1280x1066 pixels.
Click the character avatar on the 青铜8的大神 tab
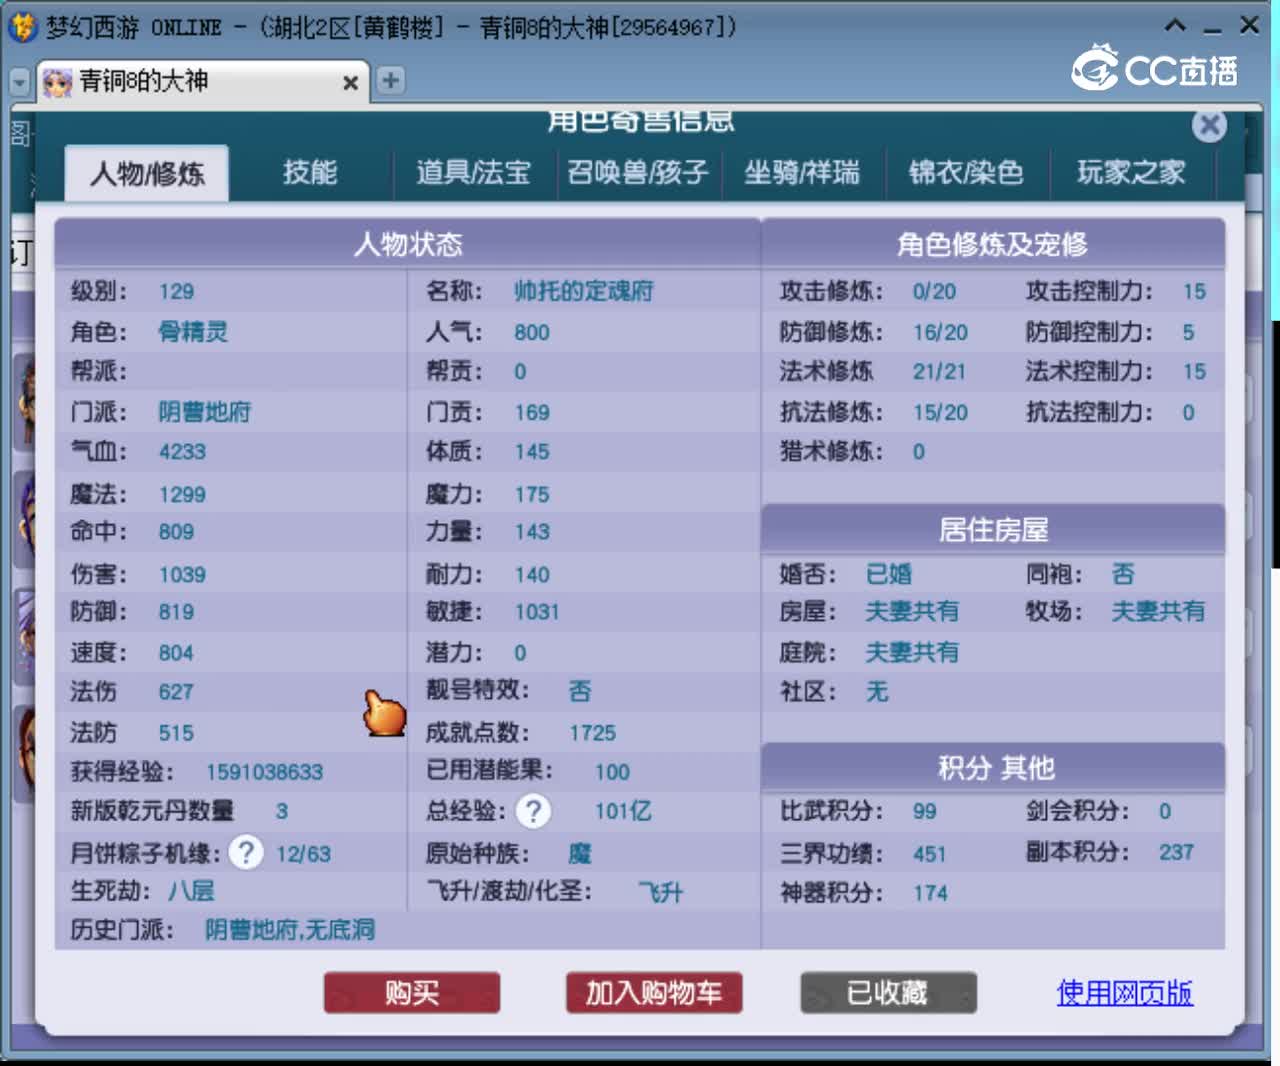(x=57, y=82)
